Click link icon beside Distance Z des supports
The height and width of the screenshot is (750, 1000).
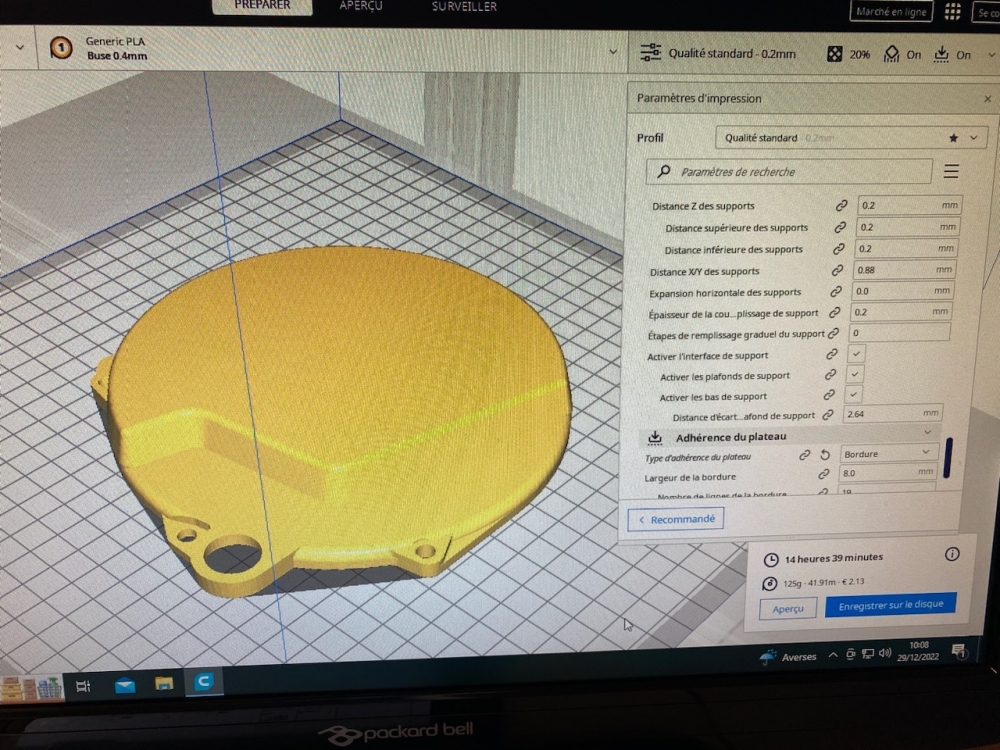click(x=842, y=206)
